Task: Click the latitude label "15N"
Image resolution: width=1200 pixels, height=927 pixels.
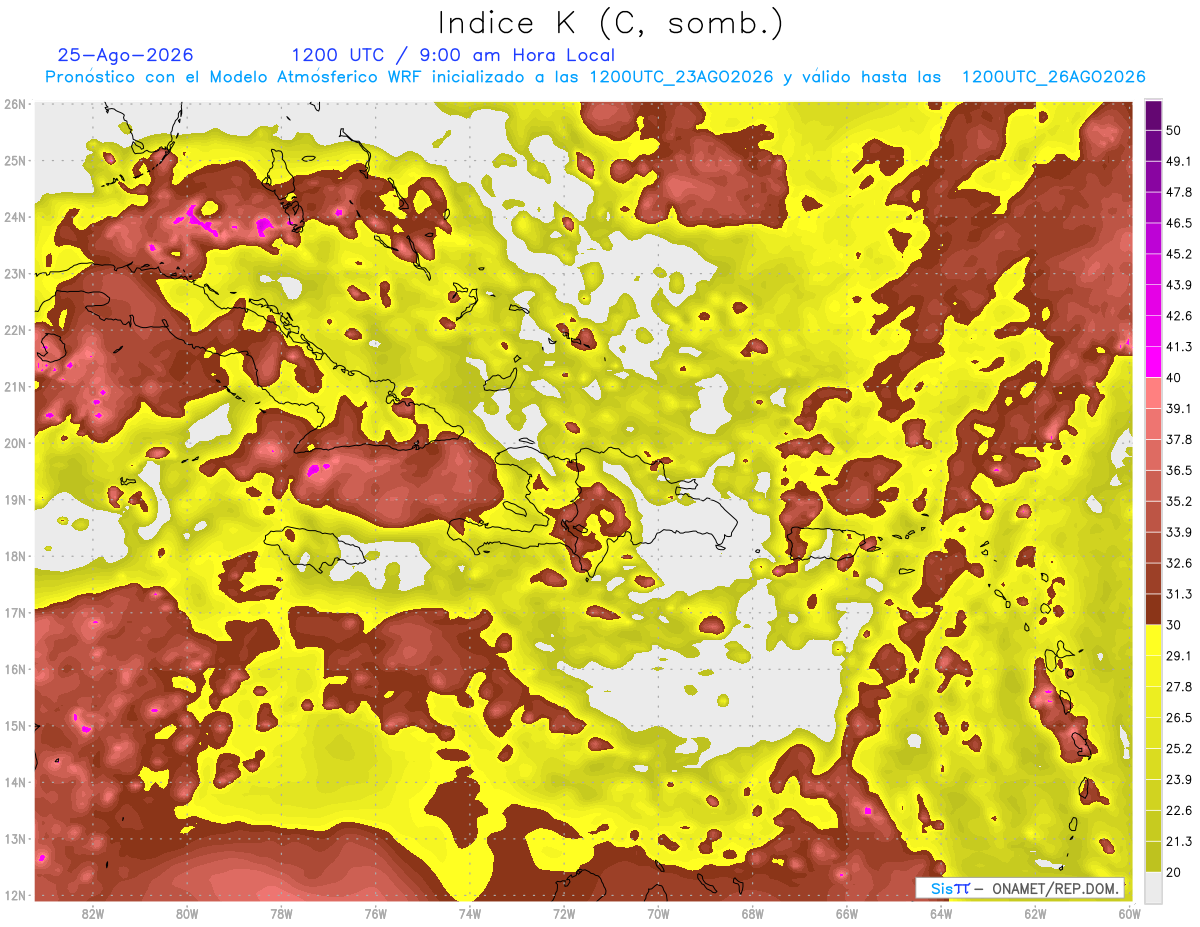Action: pyautogui.click(x=16, y=725)
